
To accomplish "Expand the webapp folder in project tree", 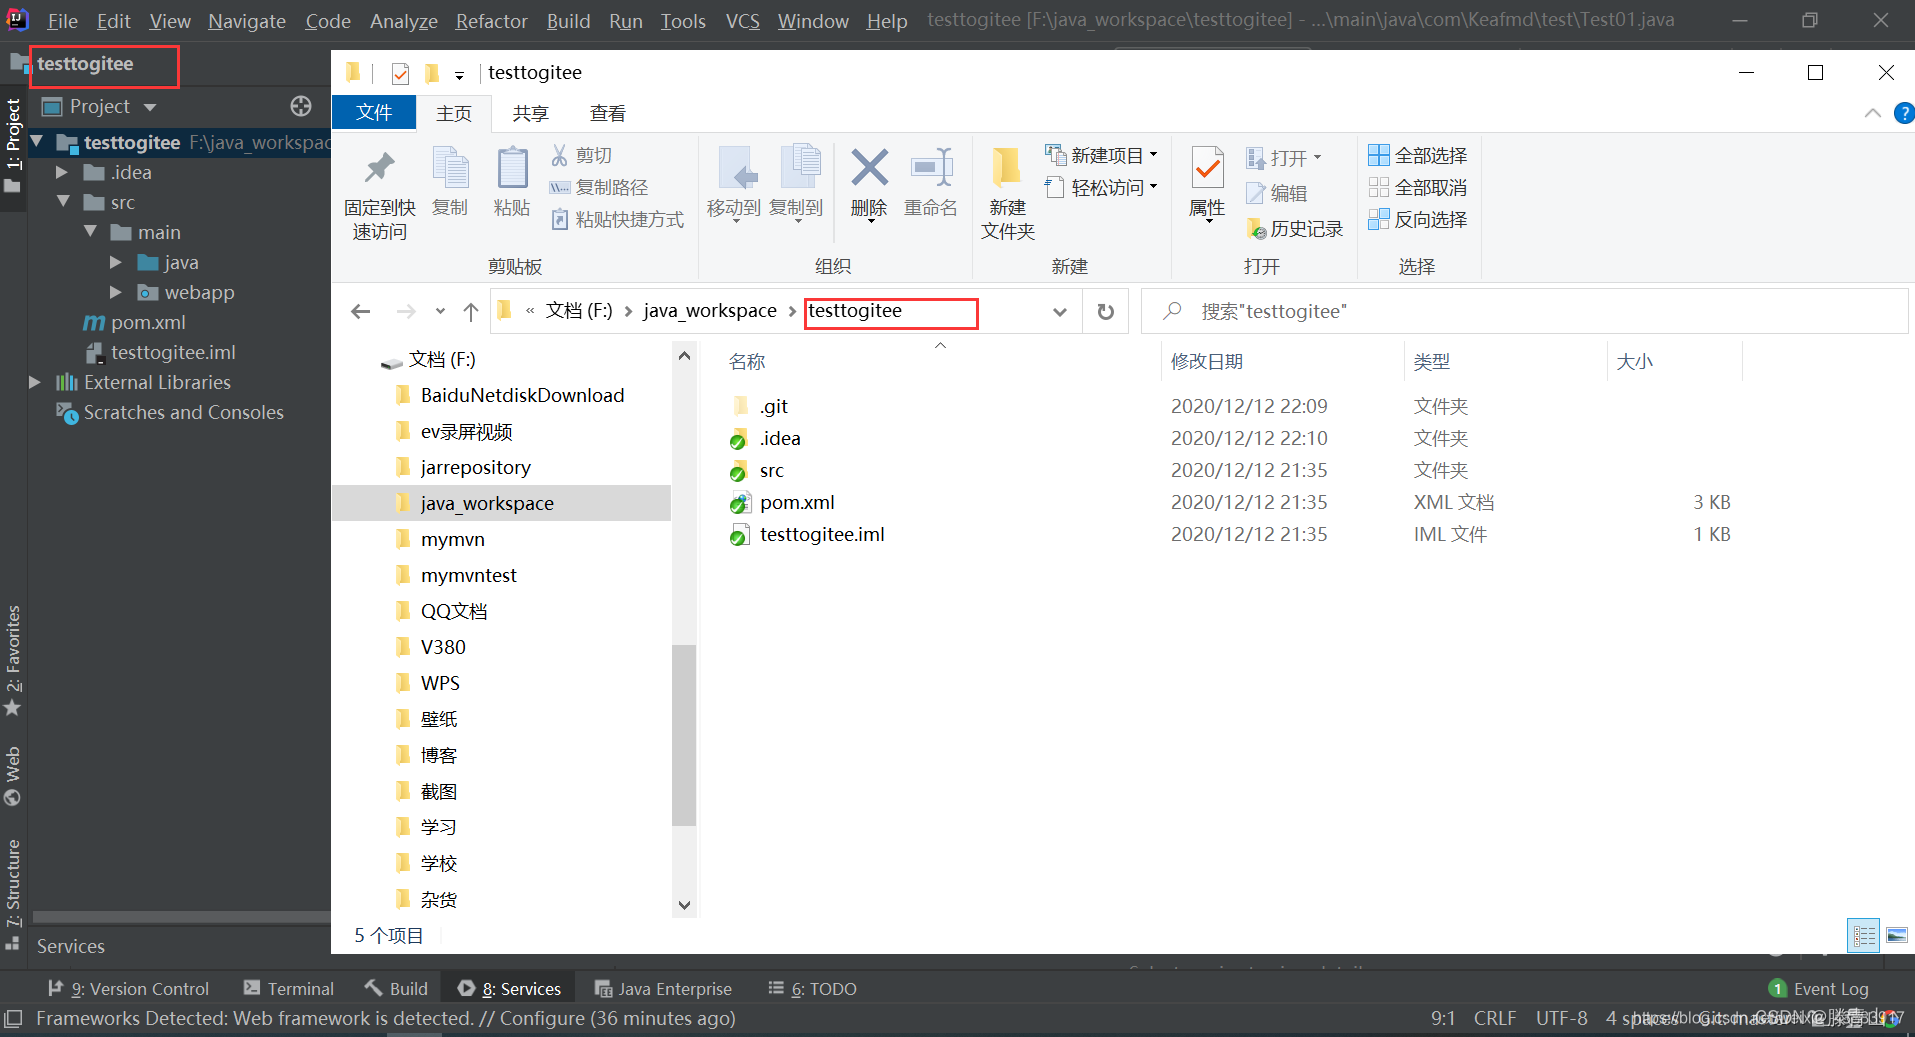I will (x=116, y=292).
